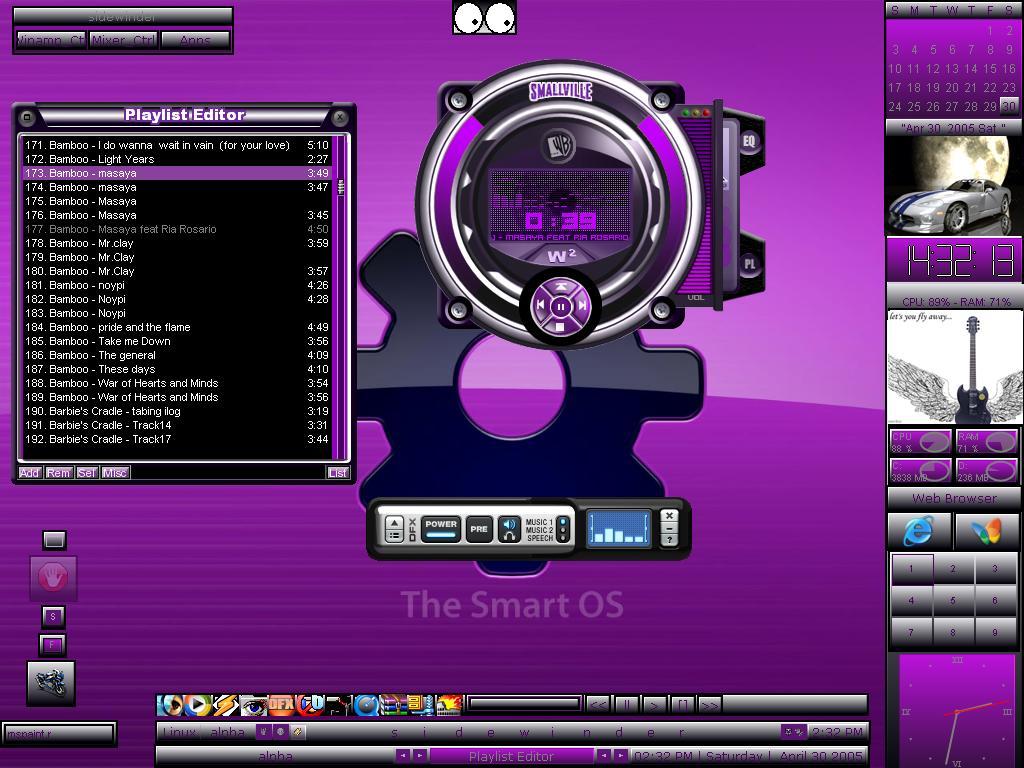Click the Viper car thumbnail

pyautogui.click(x=954, y=185)
